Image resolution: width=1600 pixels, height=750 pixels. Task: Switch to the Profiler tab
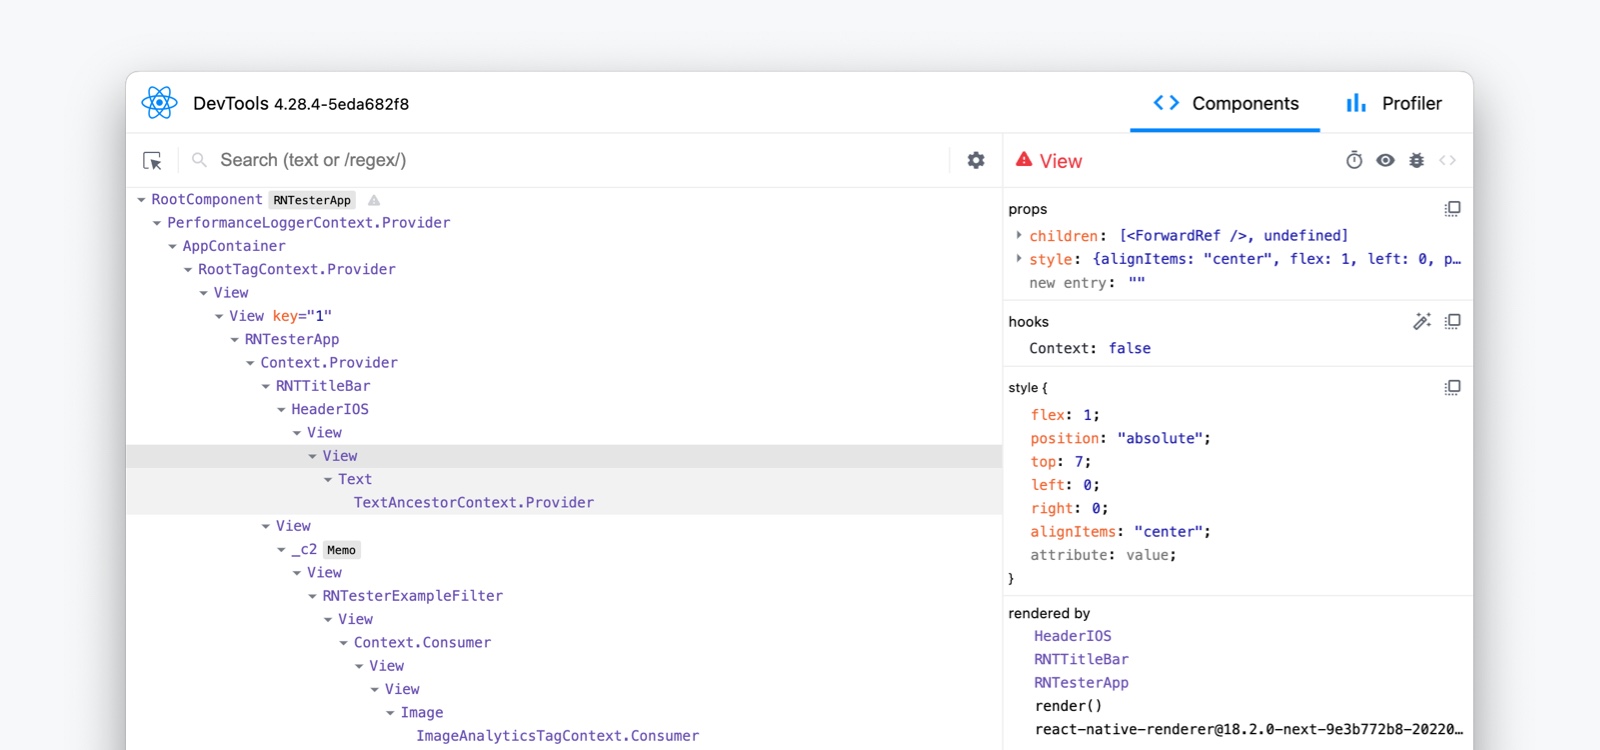click(x=1393, y=103)
